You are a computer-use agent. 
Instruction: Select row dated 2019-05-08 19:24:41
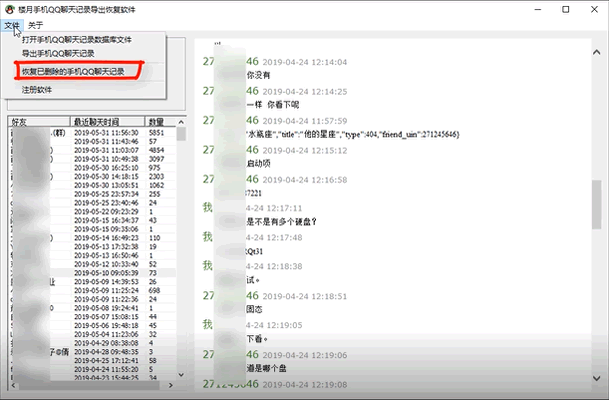pyautogui.click(x=92, y=308)
